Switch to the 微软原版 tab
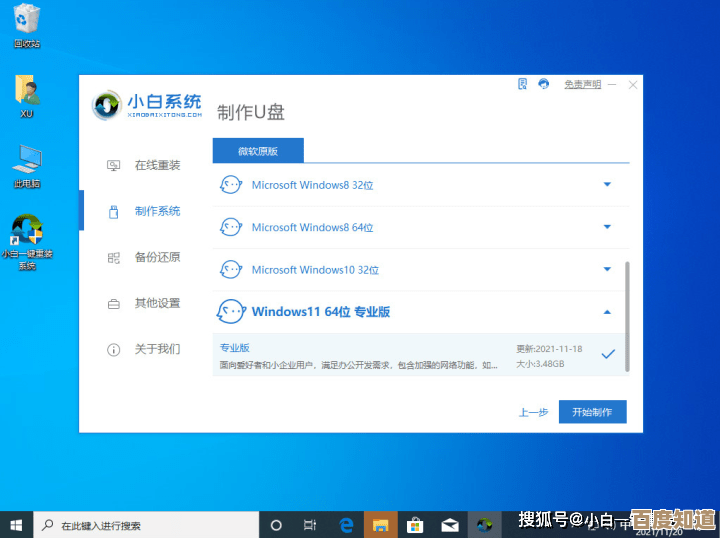The height and width of the screenshot is (538, 720). pyautogui.click(x=258, y=151)
